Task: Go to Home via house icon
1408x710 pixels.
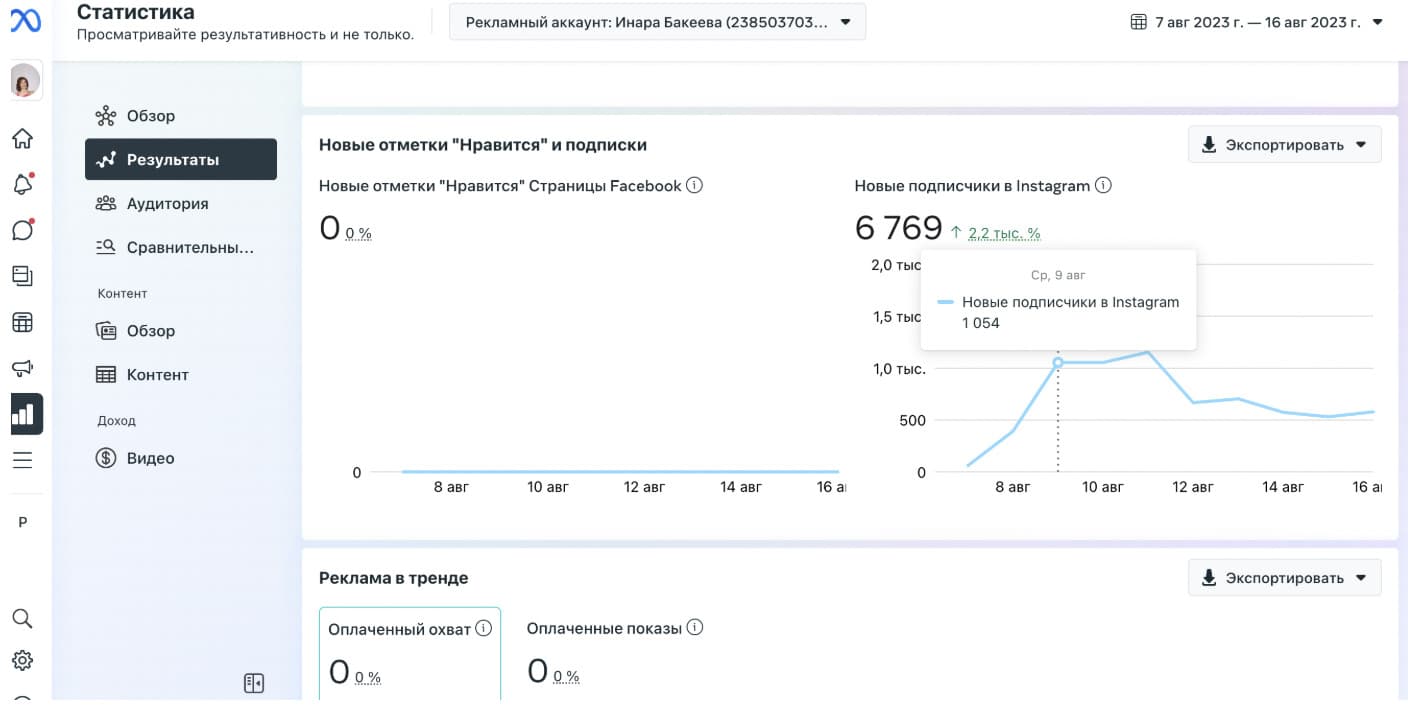Action: (22, 138)
